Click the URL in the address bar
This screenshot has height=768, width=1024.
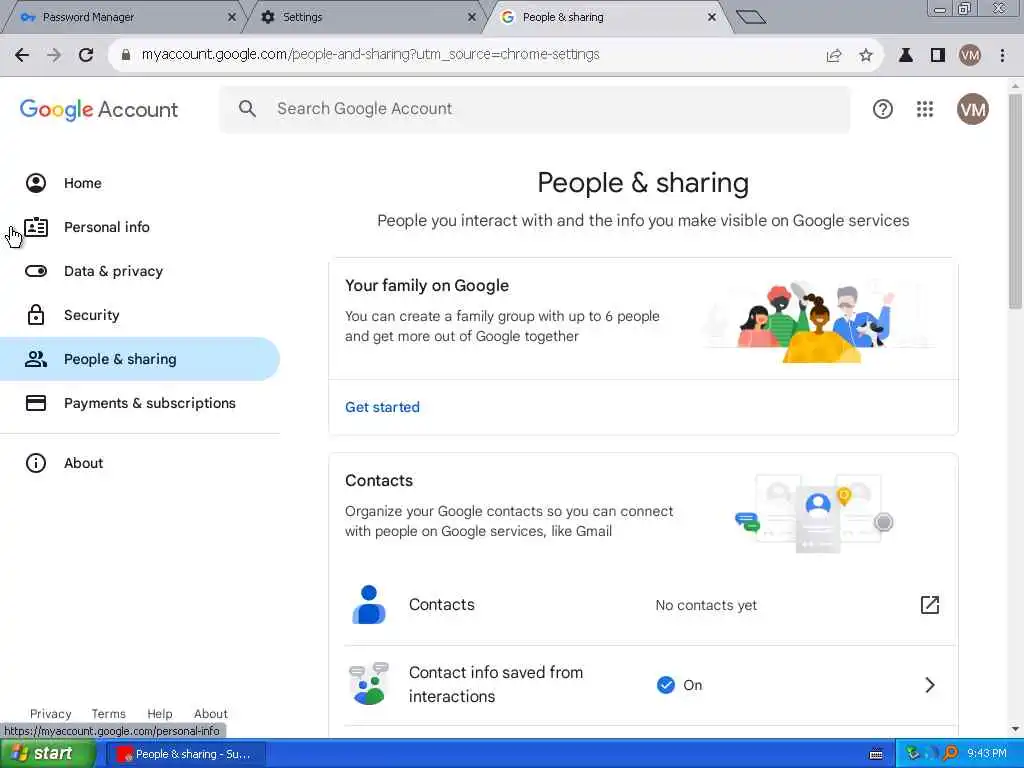coord(370,55)
